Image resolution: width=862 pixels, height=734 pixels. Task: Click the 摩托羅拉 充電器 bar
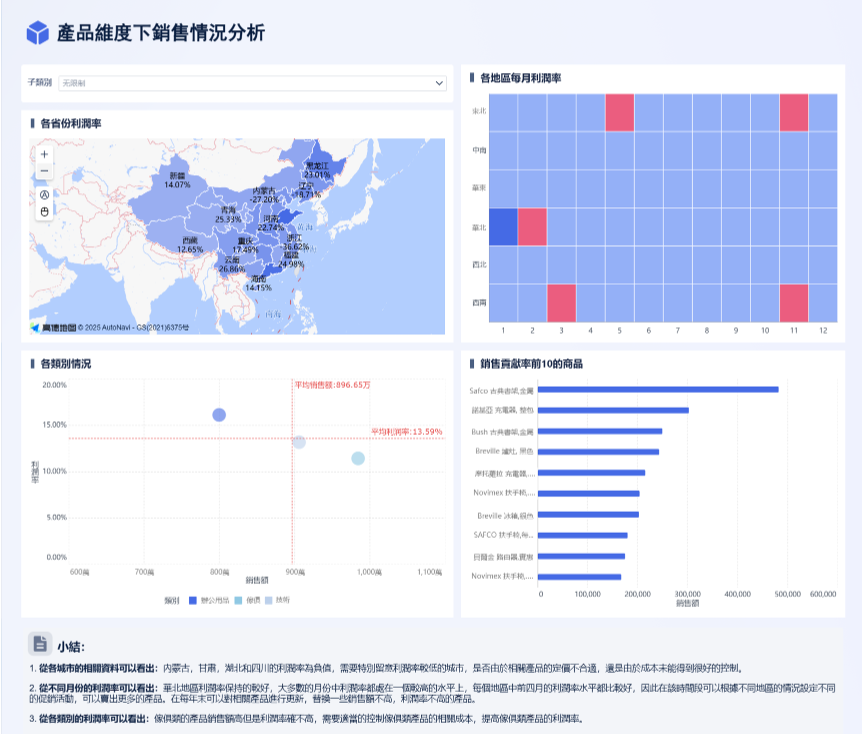pos(592,473)
